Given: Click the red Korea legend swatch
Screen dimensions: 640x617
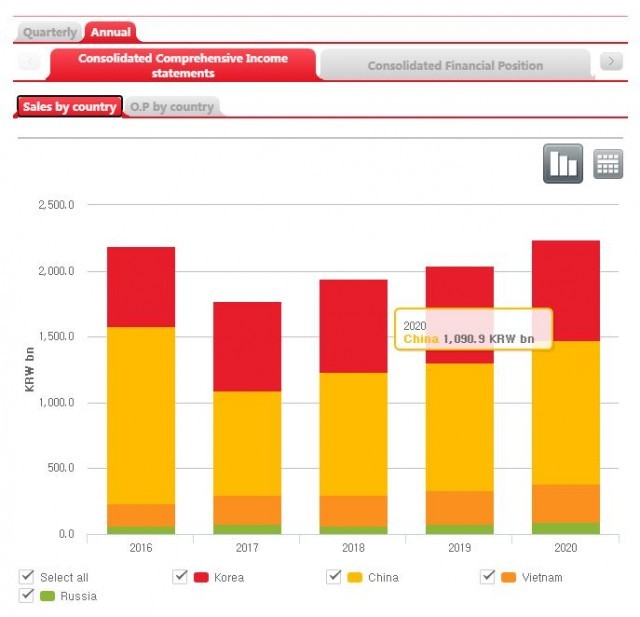Looking at the screenshot, I should tap(201, 577).
